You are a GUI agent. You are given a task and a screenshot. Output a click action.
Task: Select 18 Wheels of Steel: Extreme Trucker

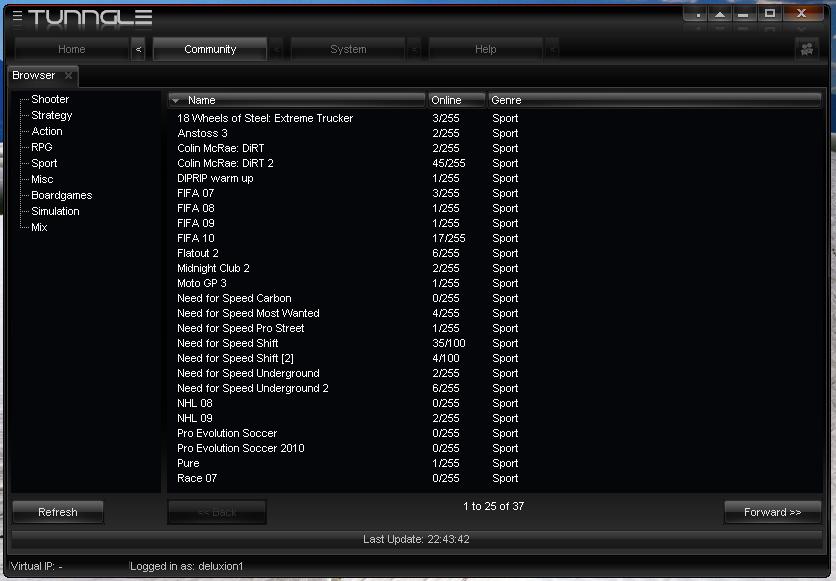(495, 118)
